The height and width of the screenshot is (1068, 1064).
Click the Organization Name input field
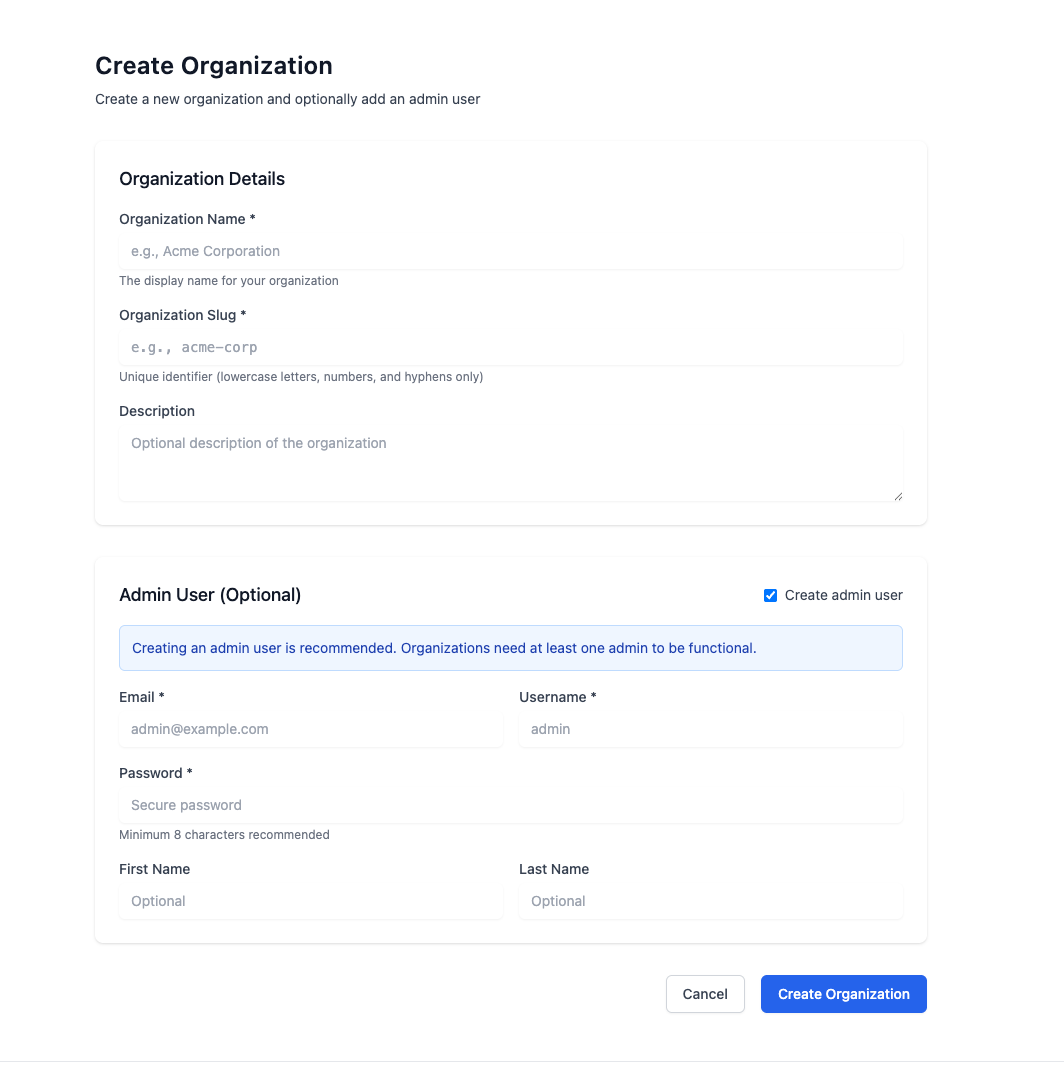[x=511, y=251]
